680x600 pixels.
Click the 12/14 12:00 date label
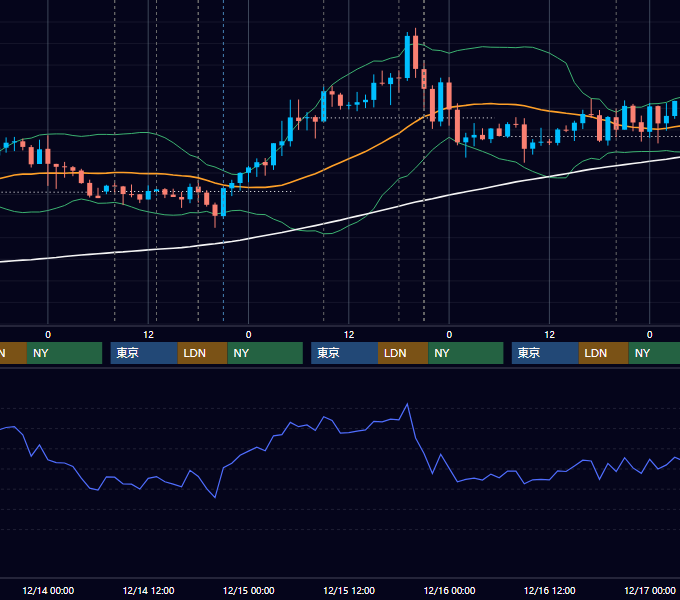pos(148,590)
